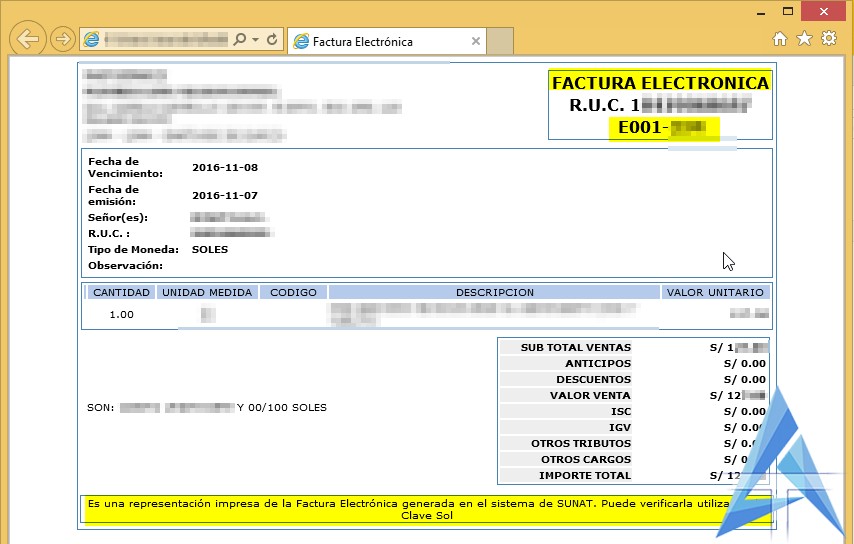Click the yellow FACTURA ELECTRONICA heading
The width and height of the screenshot is (854, 544).
[660, 83]
